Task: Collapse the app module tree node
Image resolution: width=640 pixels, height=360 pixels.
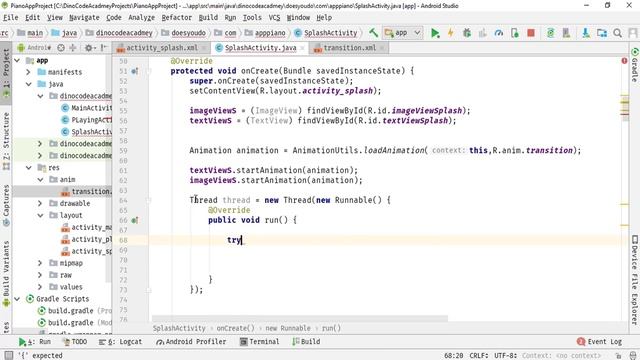Action: (x=17, y=60)
